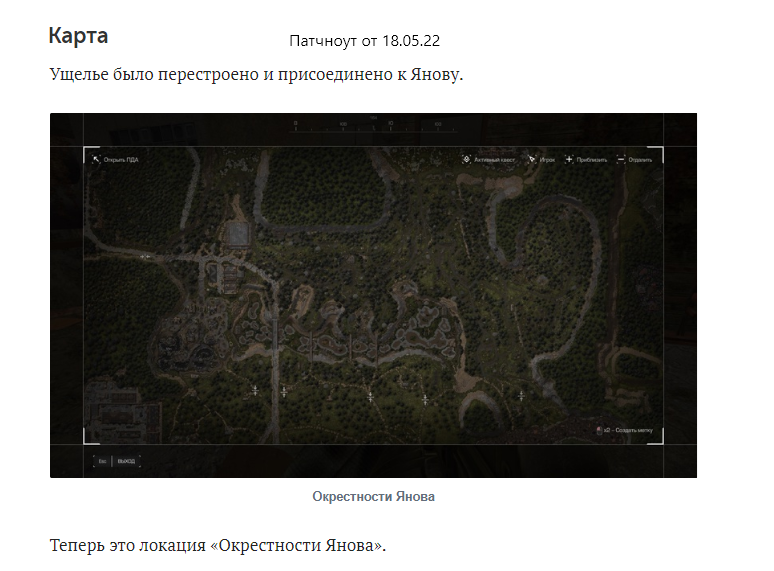774x571 pixels.
Task: Click the rightmost crossroad marker on map
Action: (521, 395)
